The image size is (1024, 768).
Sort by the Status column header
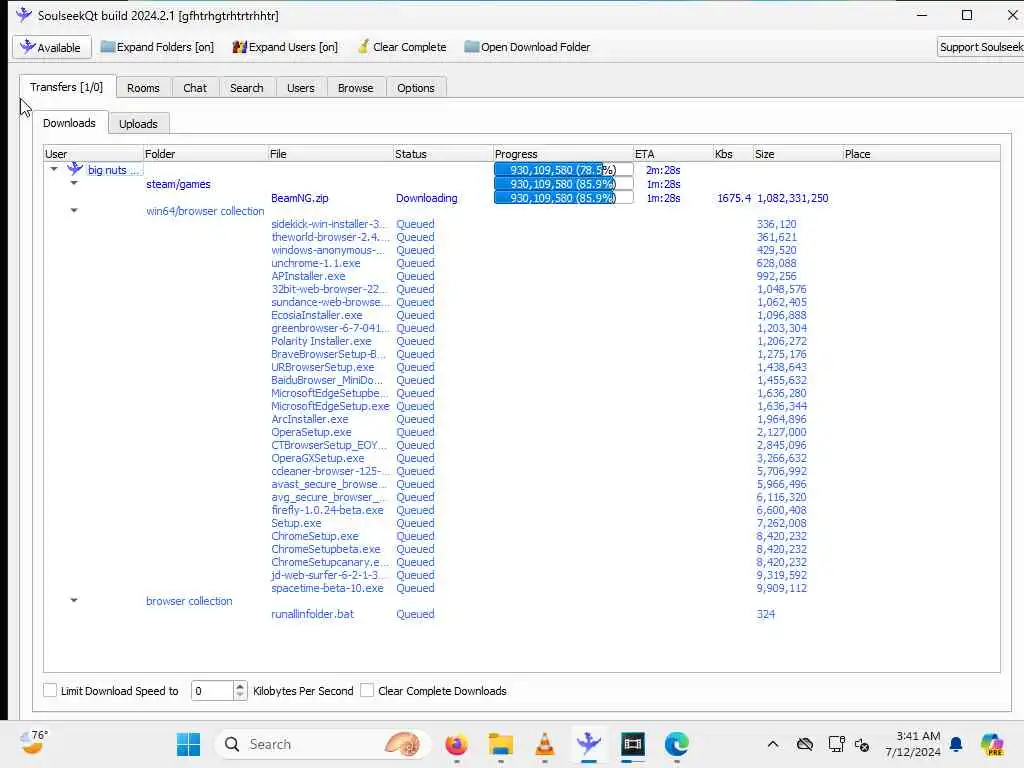point(443,153)
